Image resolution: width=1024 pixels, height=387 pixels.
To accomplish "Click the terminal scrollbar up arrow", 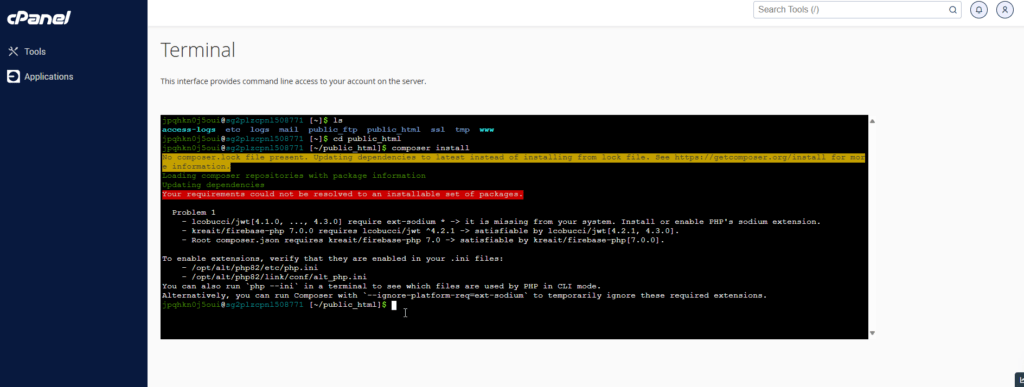I will [x=872, y=121].
